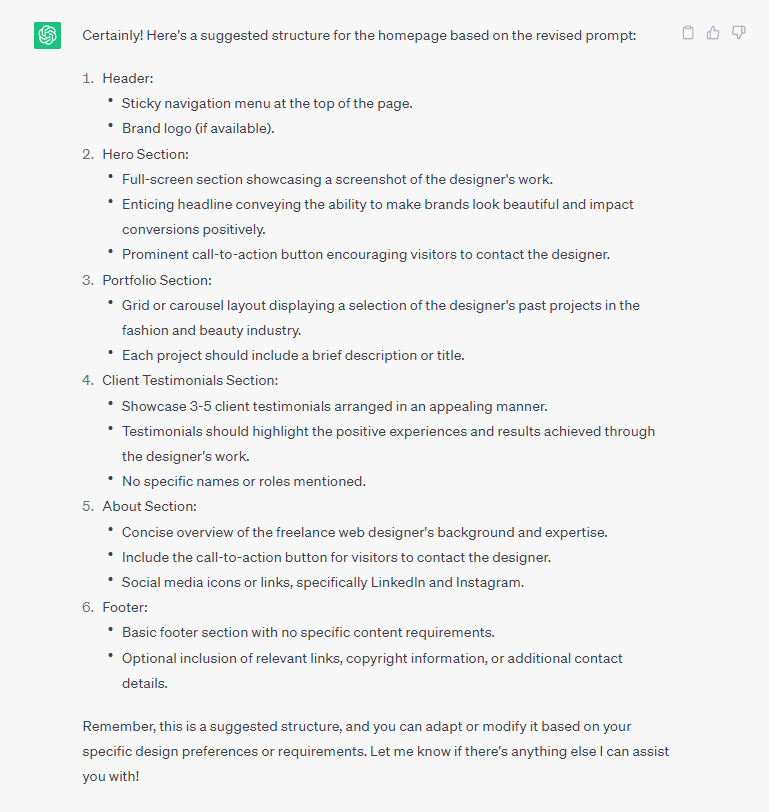Click the thumbs up feedback icon
This screenshot has height=812, width=769.
click(713, 33)
